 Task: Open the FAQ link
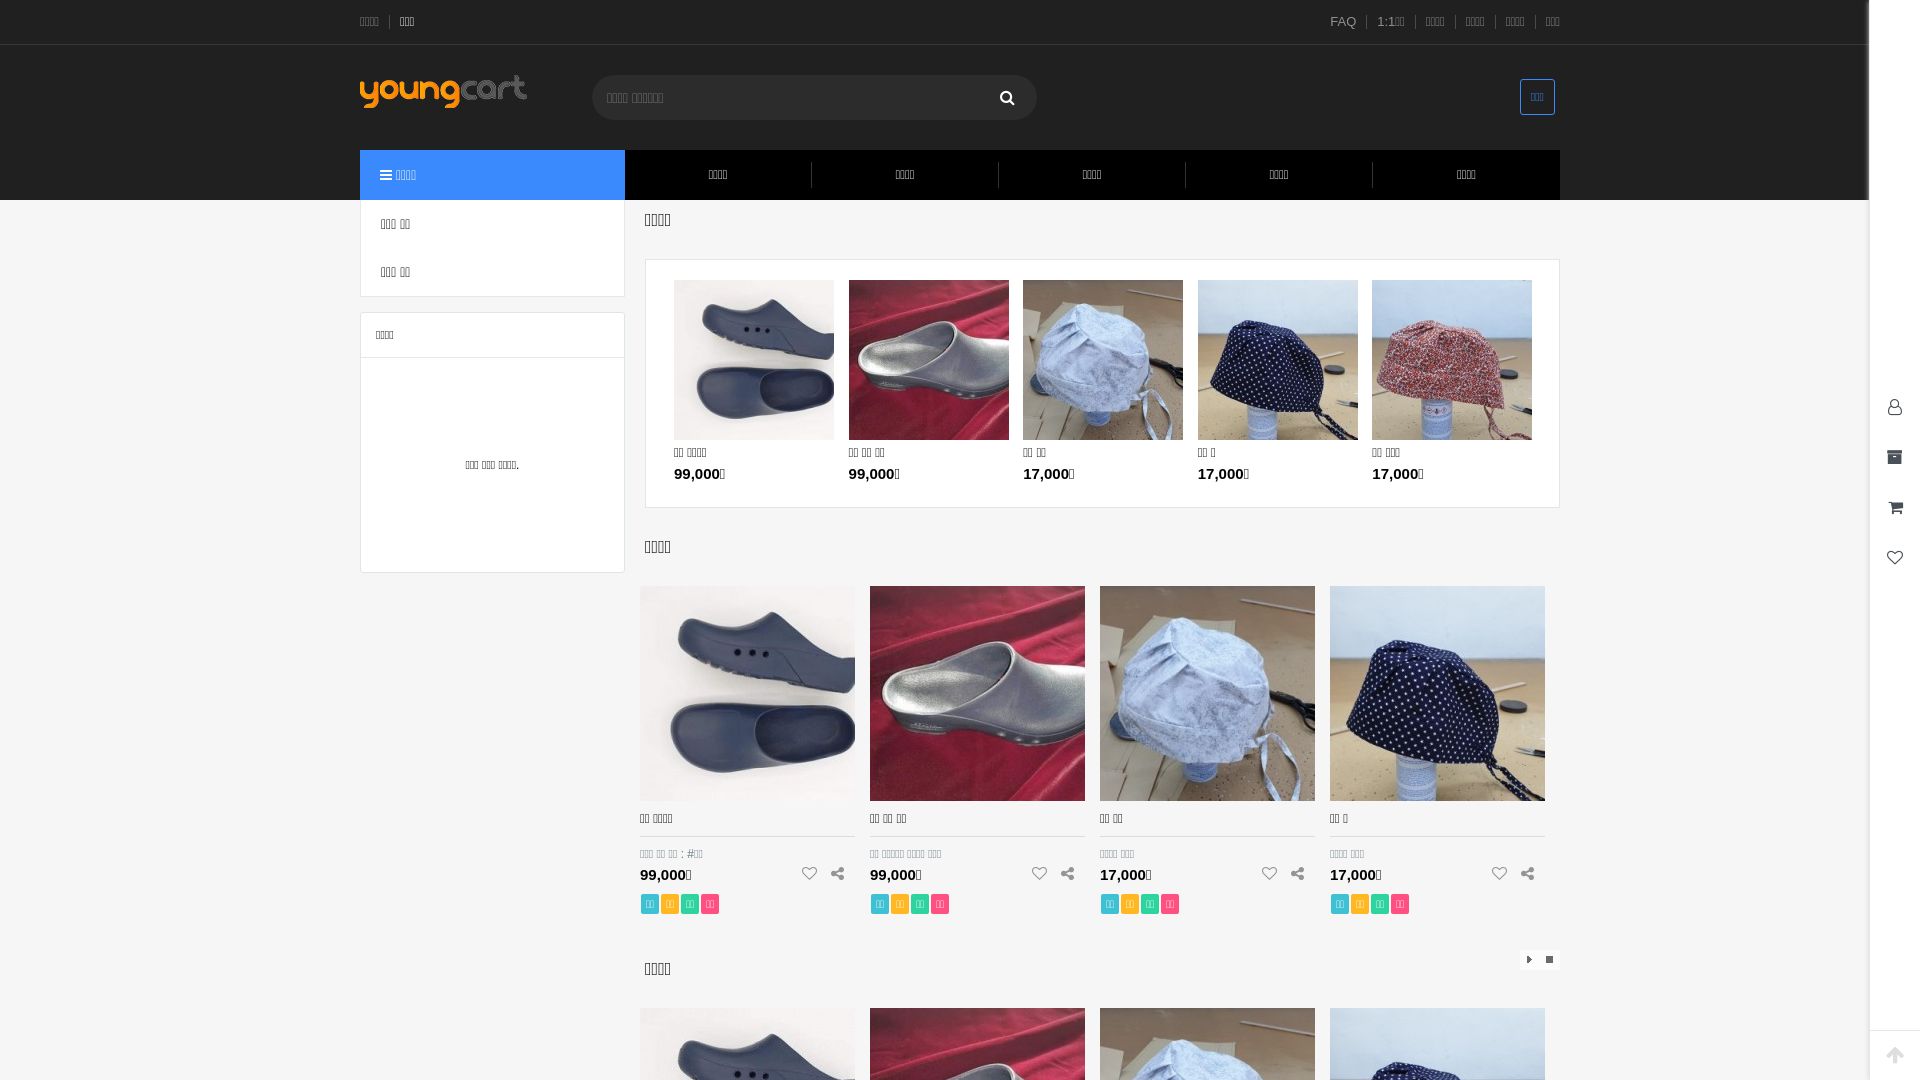pyautogui.click(x=1343, y=22)
